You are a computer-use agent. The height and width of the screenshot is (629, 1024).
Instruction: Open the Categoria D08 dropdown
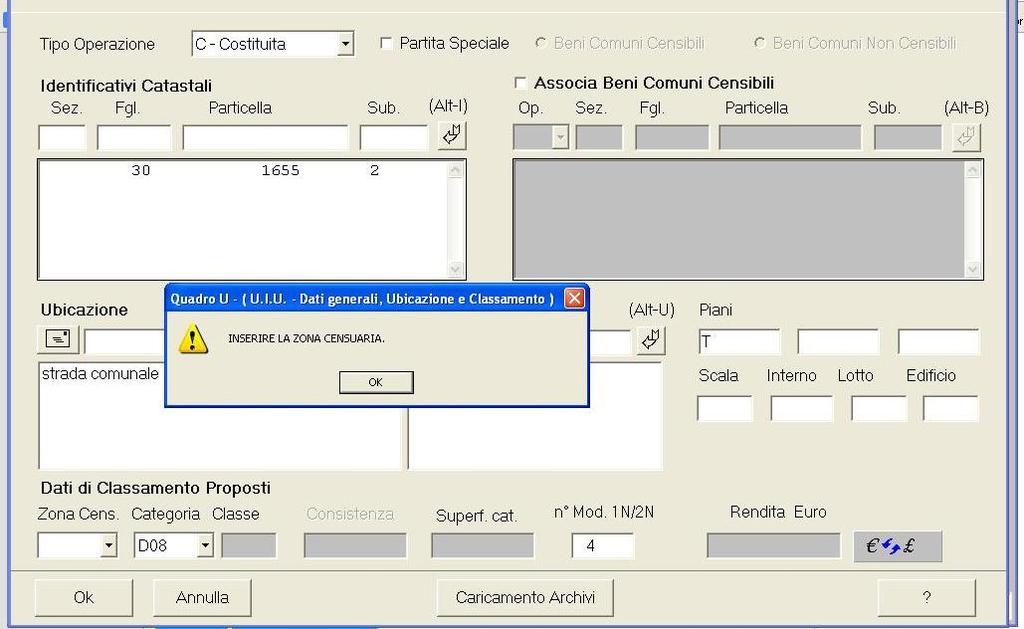[x=205, y=546]
